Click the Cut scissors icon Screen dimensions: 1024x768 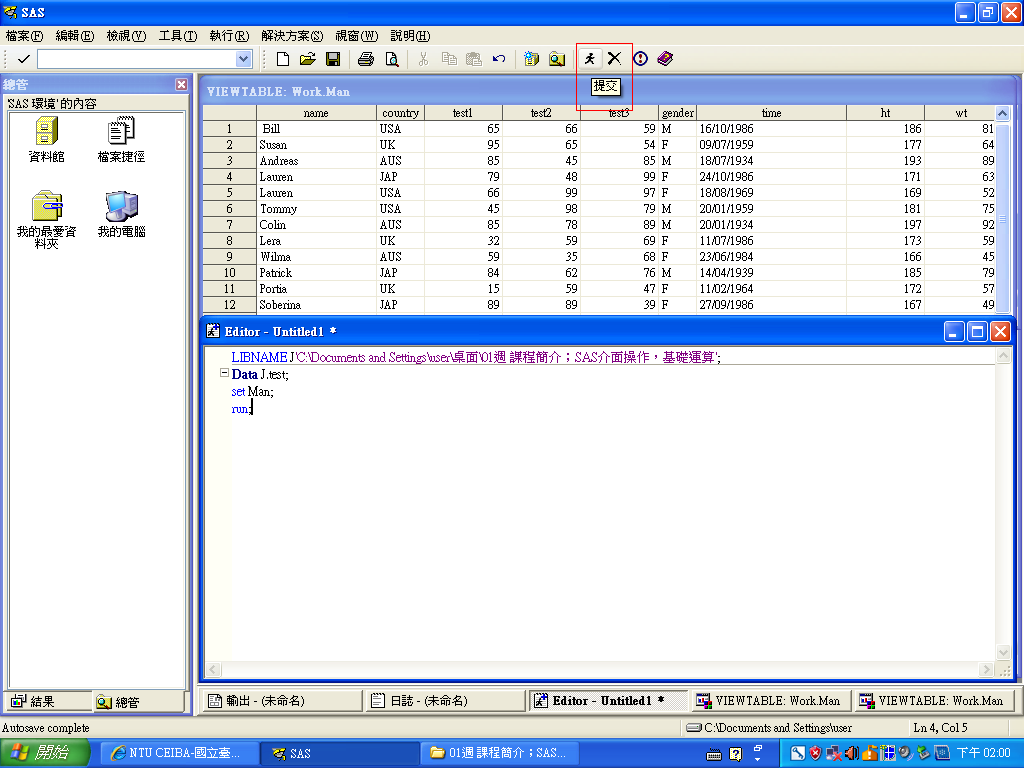pos(423,59)
